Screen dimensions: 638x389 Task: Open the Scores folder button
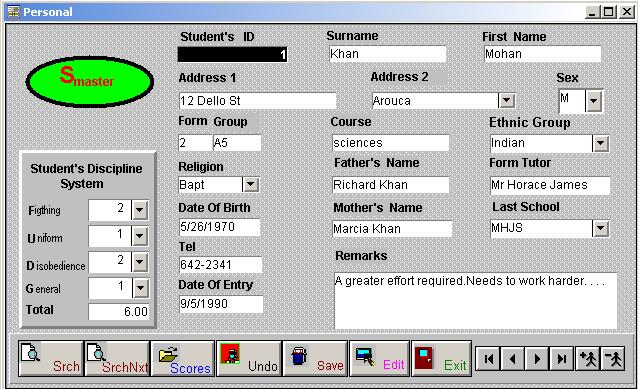click(183, 358)
